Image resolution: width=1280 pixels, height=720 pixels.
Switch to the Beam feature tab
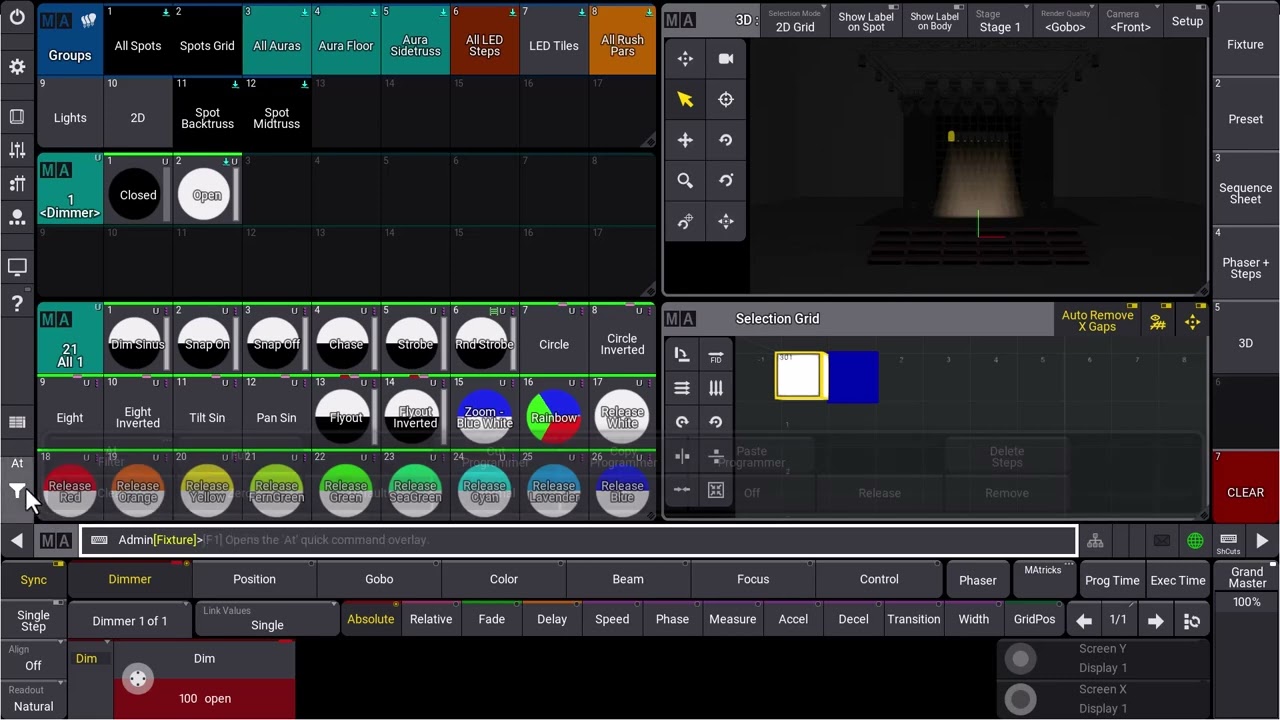point(628,579)
